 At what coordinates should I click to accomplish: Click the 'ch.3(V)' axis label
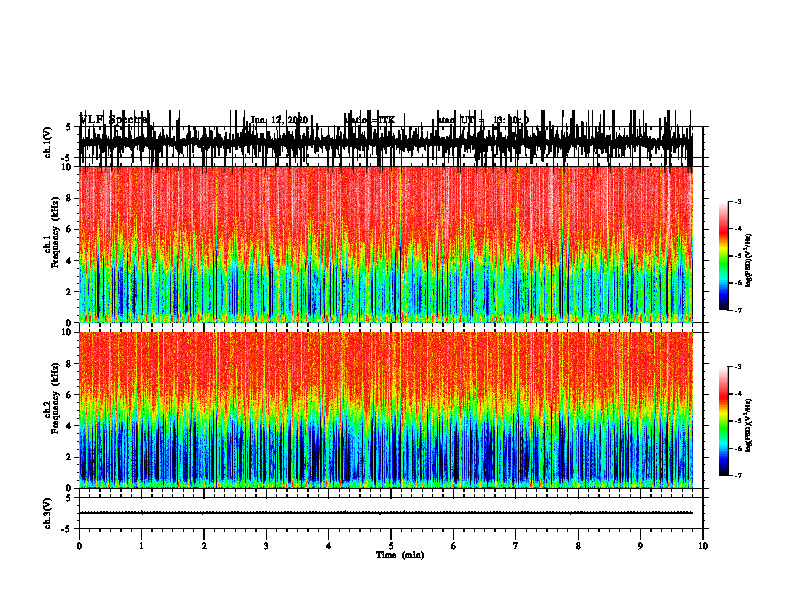48,513
